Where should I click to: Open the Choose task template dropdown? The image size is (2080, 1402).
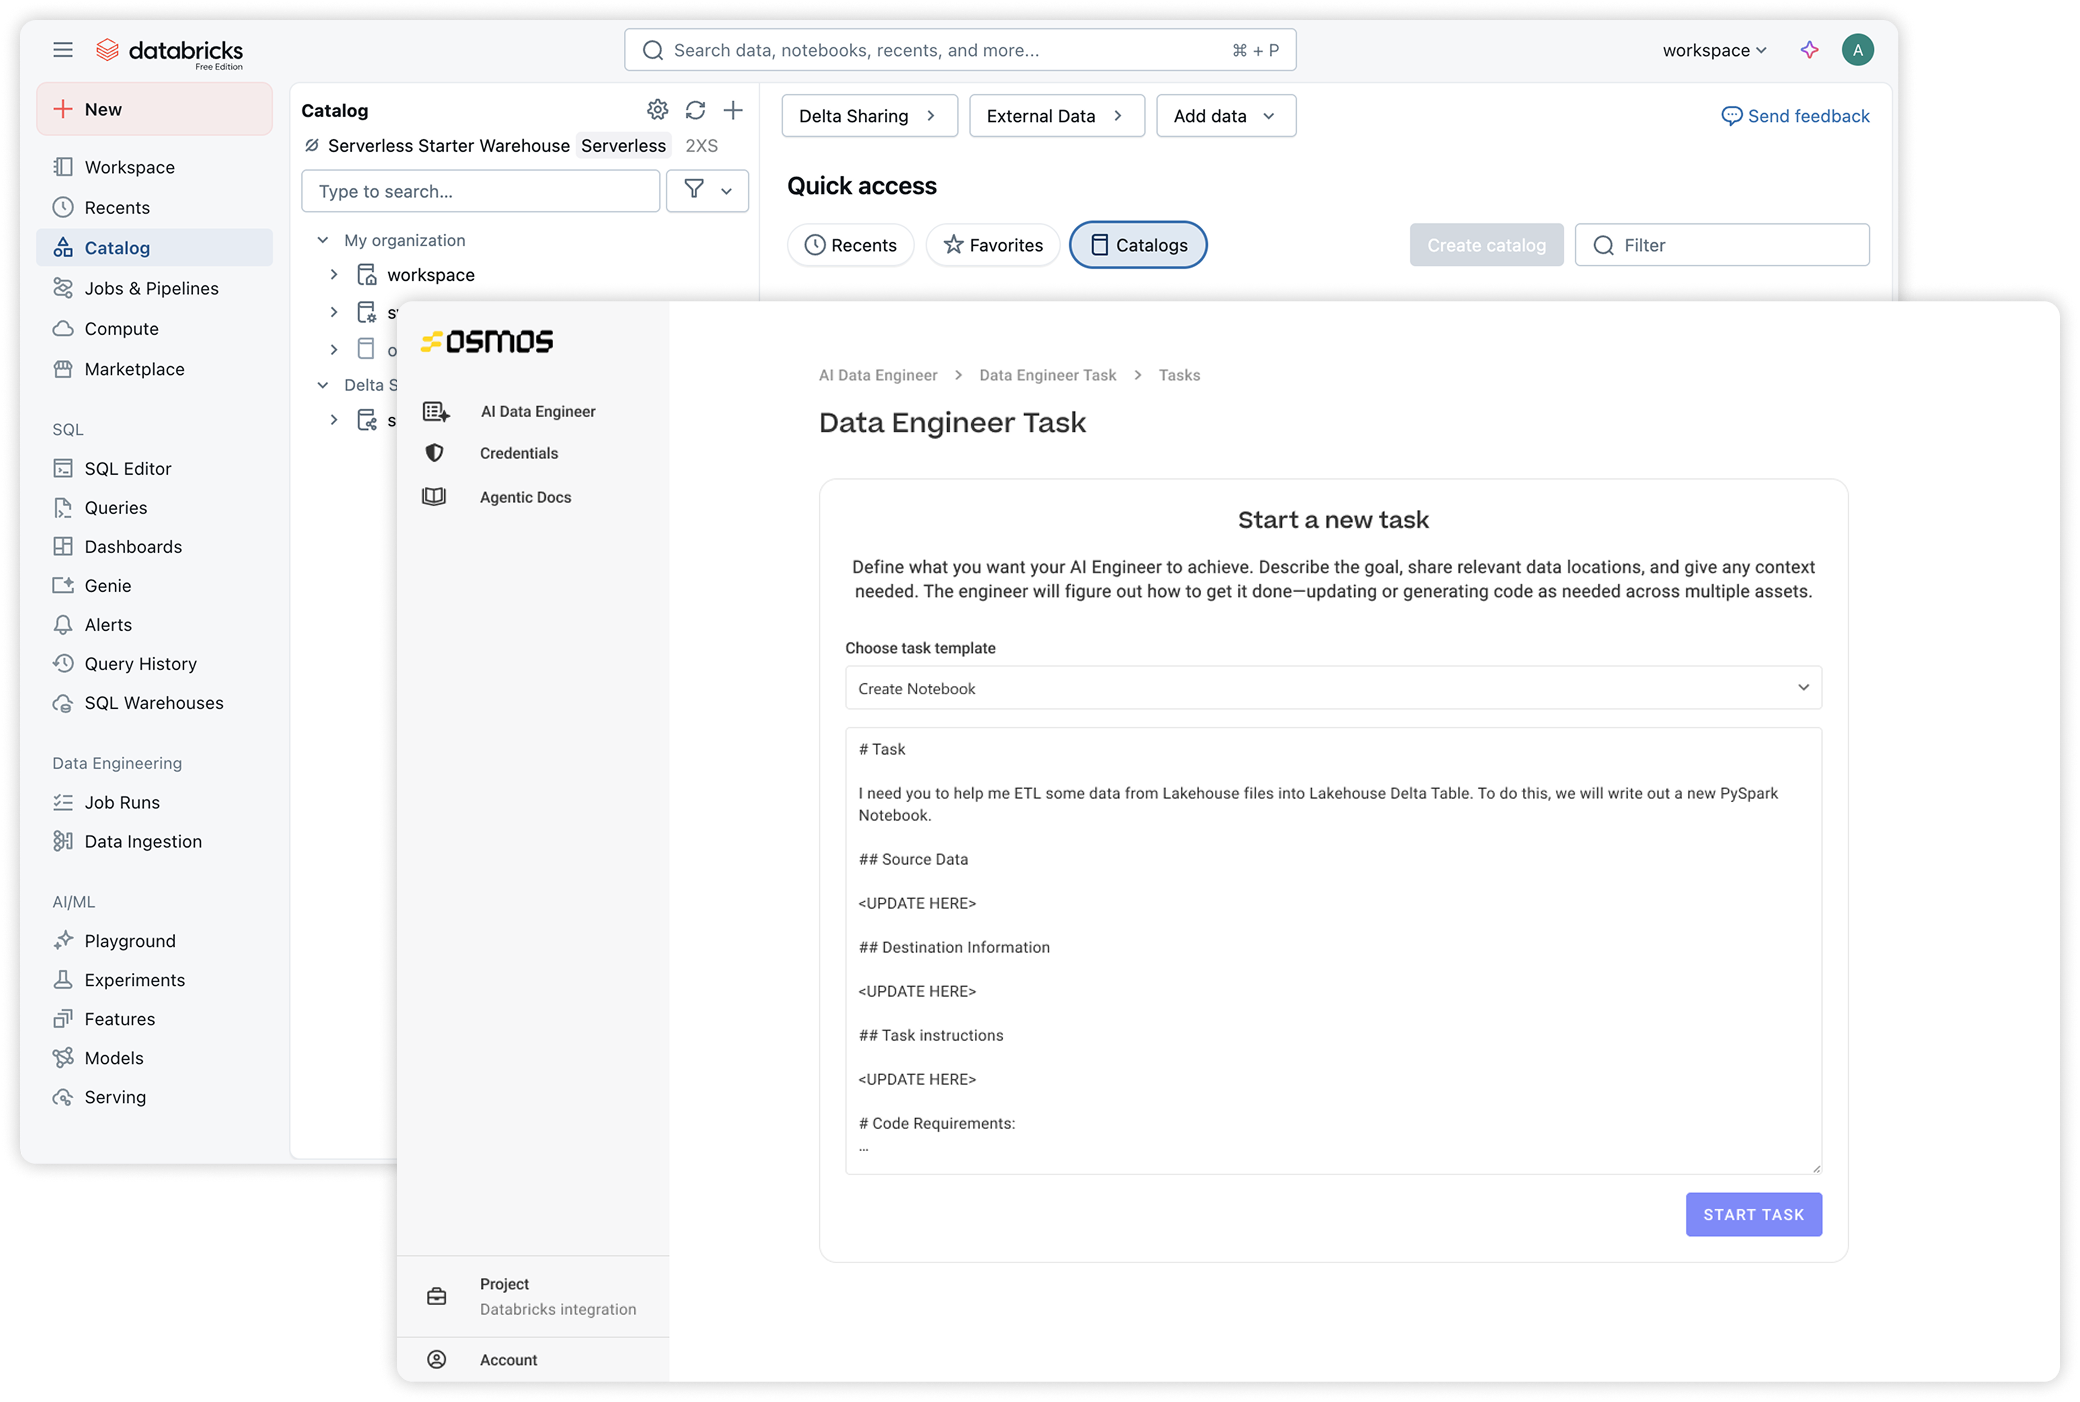(x=1333, y=688)
